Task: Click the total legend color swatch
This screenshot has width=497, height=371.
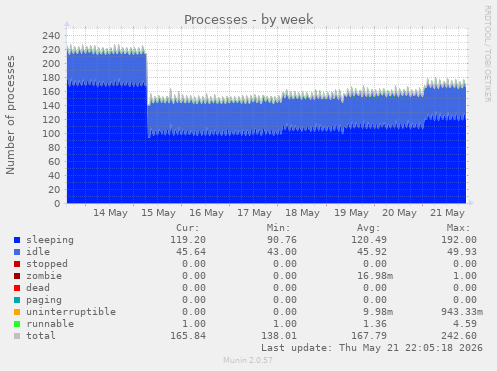Action: tap(17, 336)
